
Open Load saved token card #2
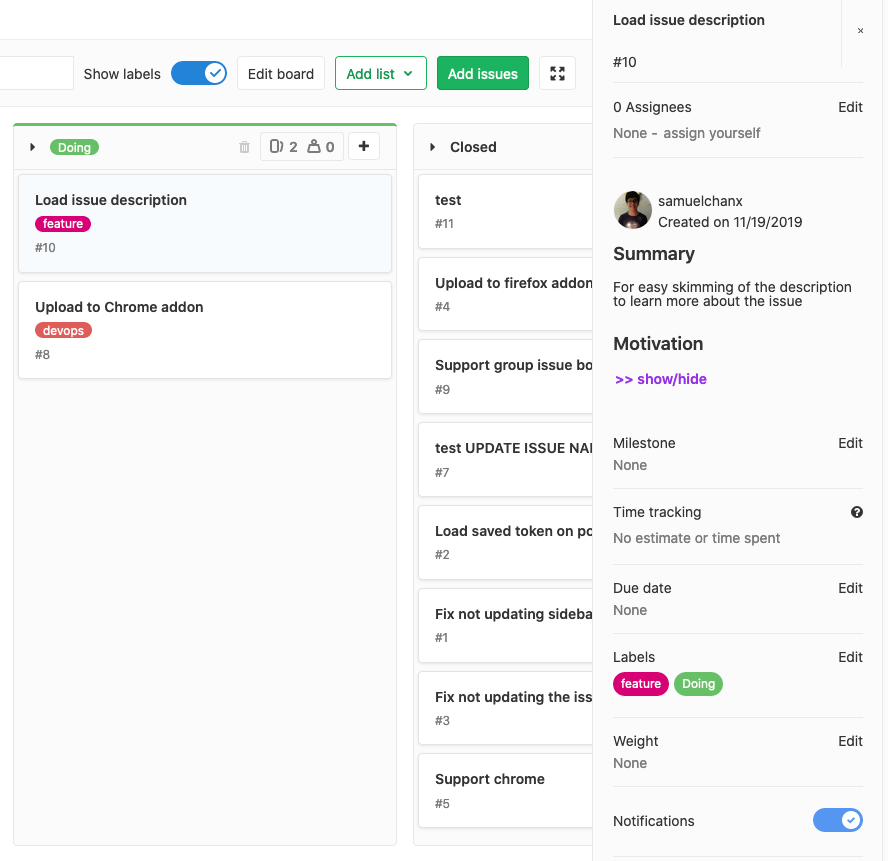click(505, 543)
